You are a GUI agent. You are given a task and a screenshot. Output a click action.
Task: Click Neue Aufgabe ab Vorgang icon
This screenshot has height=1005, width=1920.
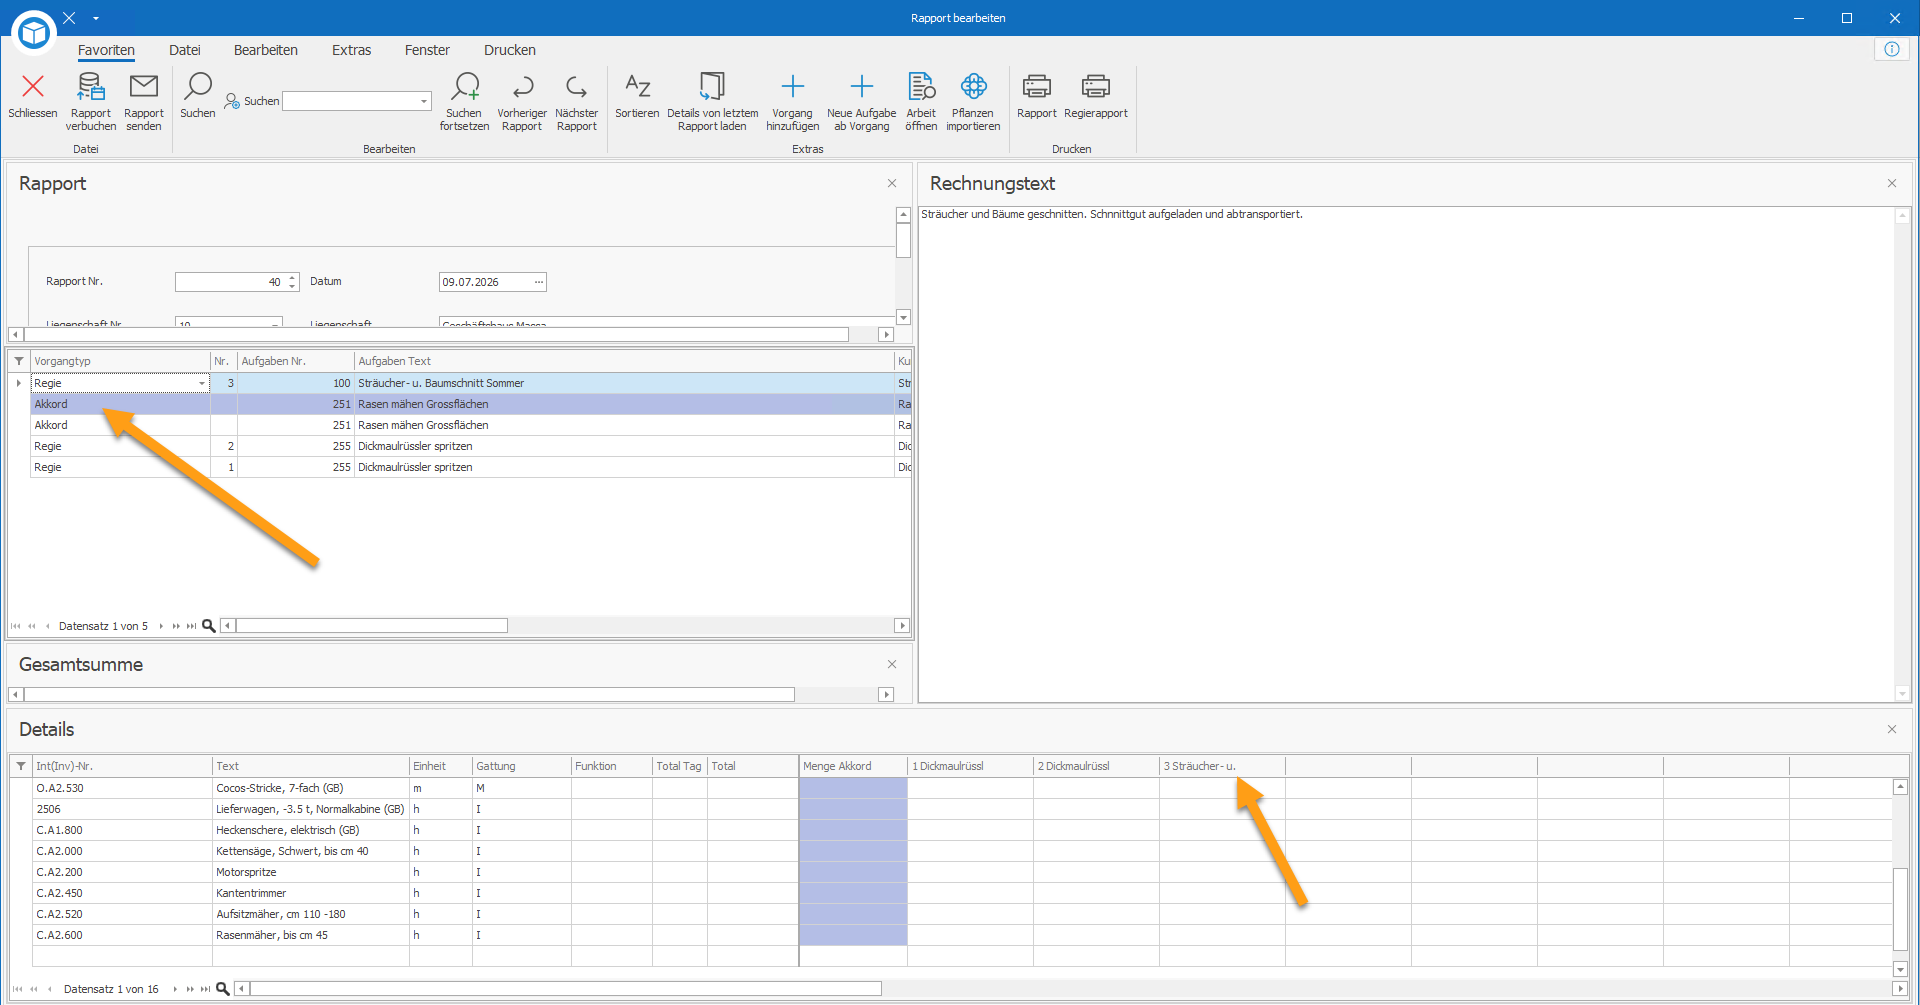862,87
